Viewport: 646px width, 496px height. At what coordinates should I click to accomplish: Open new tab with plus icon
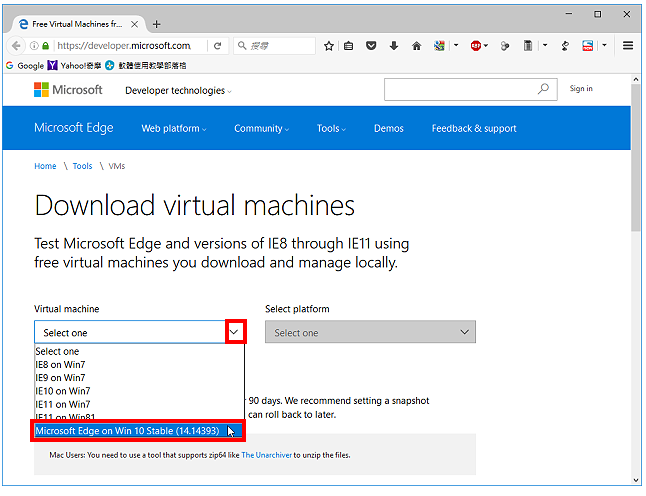click(156, 24)
